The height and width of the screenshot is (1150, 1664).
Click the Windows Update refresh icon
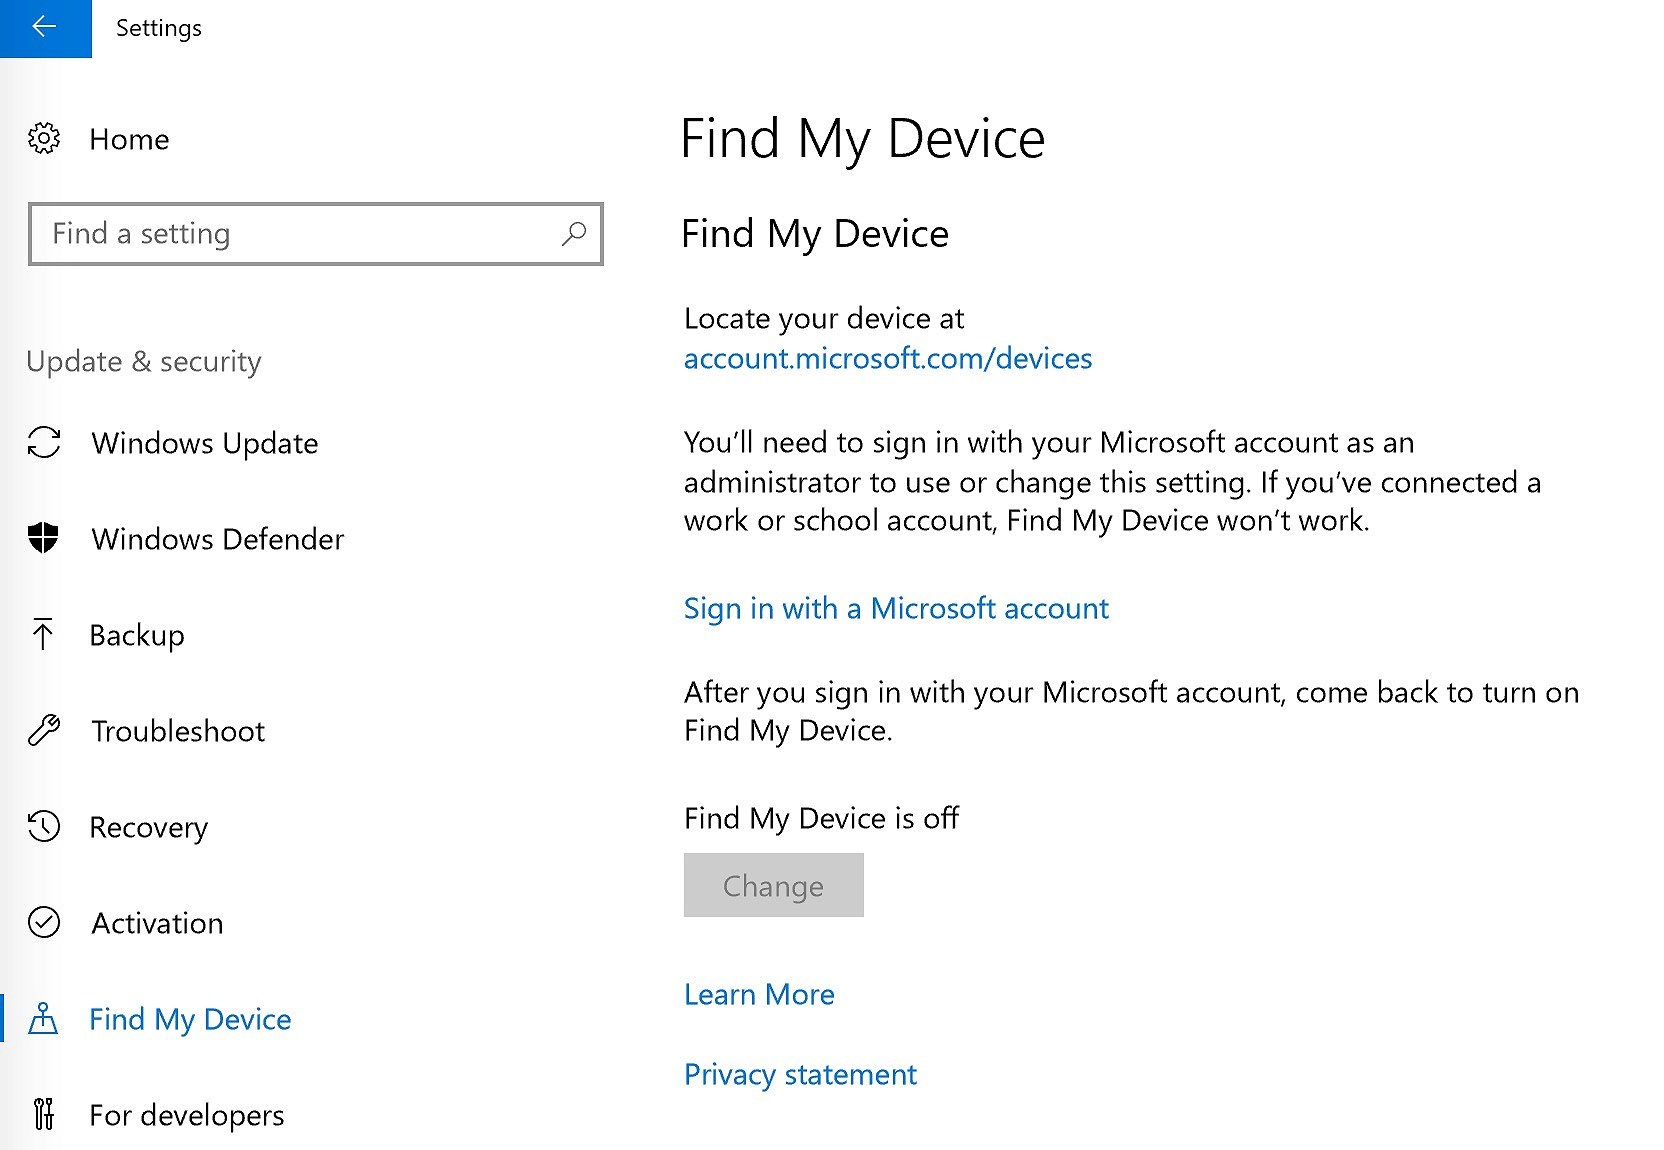[x=44, y=442]
